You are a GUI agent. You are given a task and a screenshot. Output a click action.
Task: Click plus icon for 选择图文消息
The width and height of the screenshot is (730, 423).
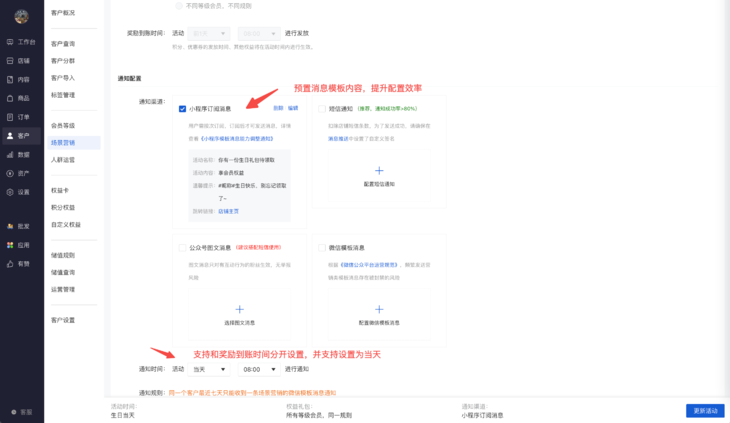[239, 309]
